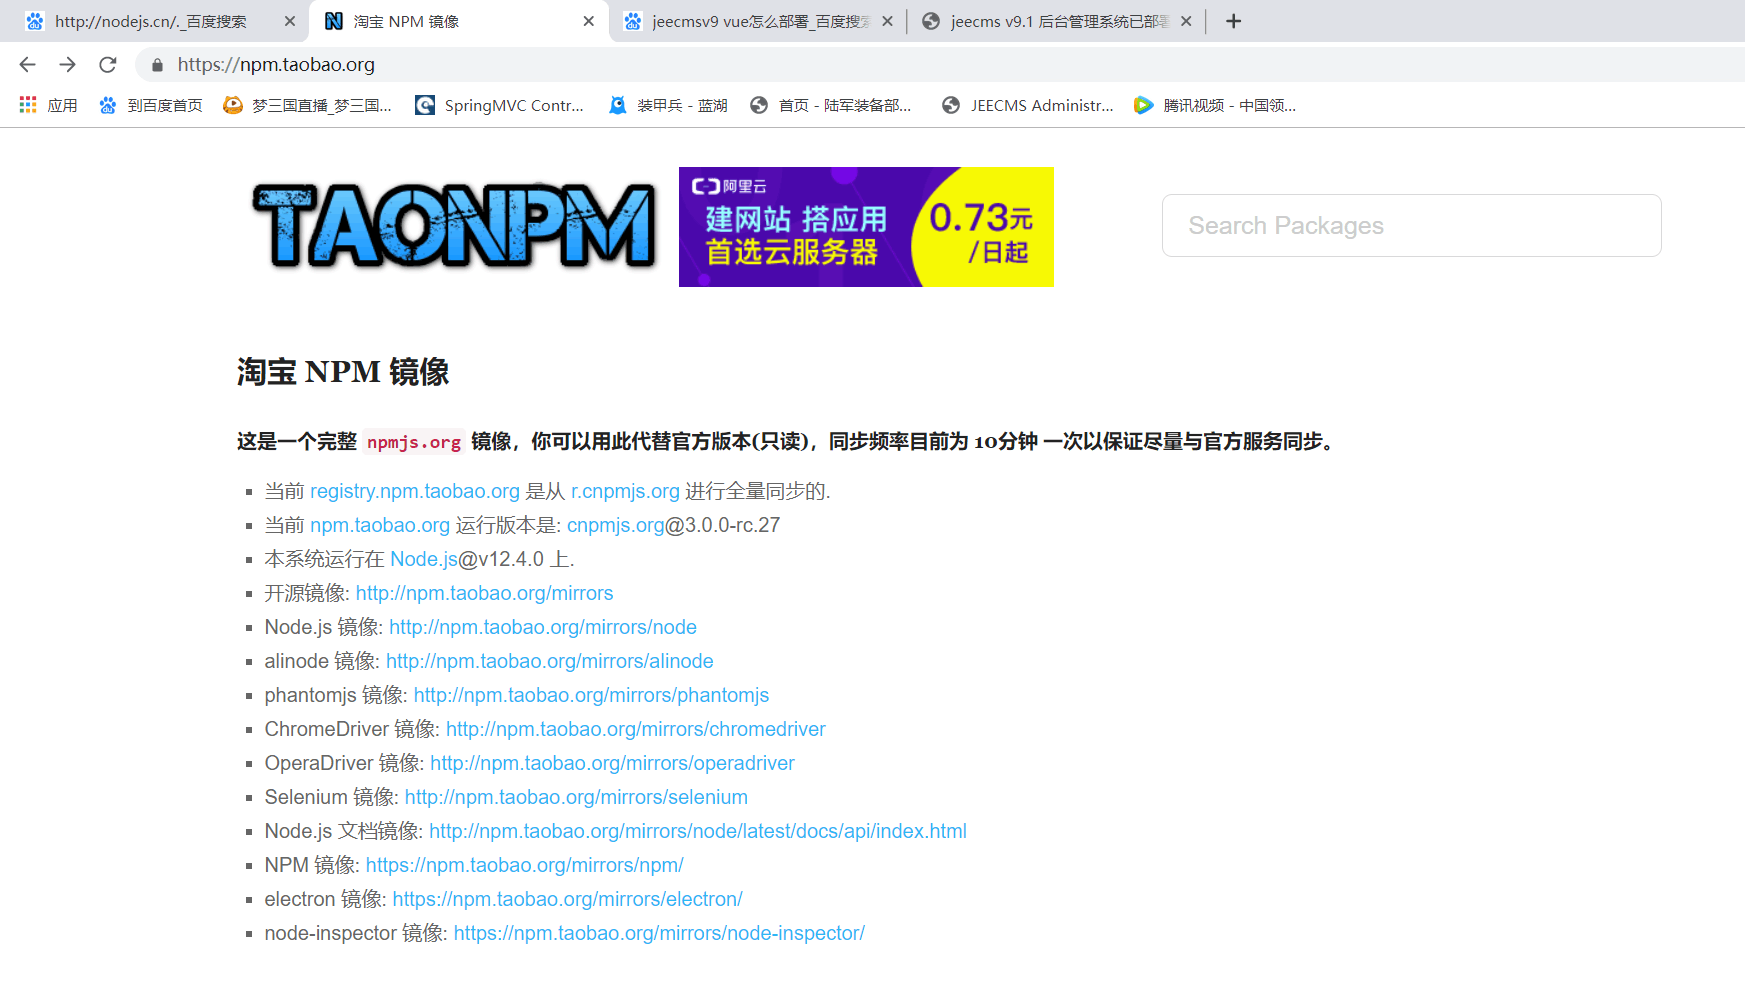Open the mirrors/alinode link
The height and width of the screenshot is (997, 1745).
(550, 661)
